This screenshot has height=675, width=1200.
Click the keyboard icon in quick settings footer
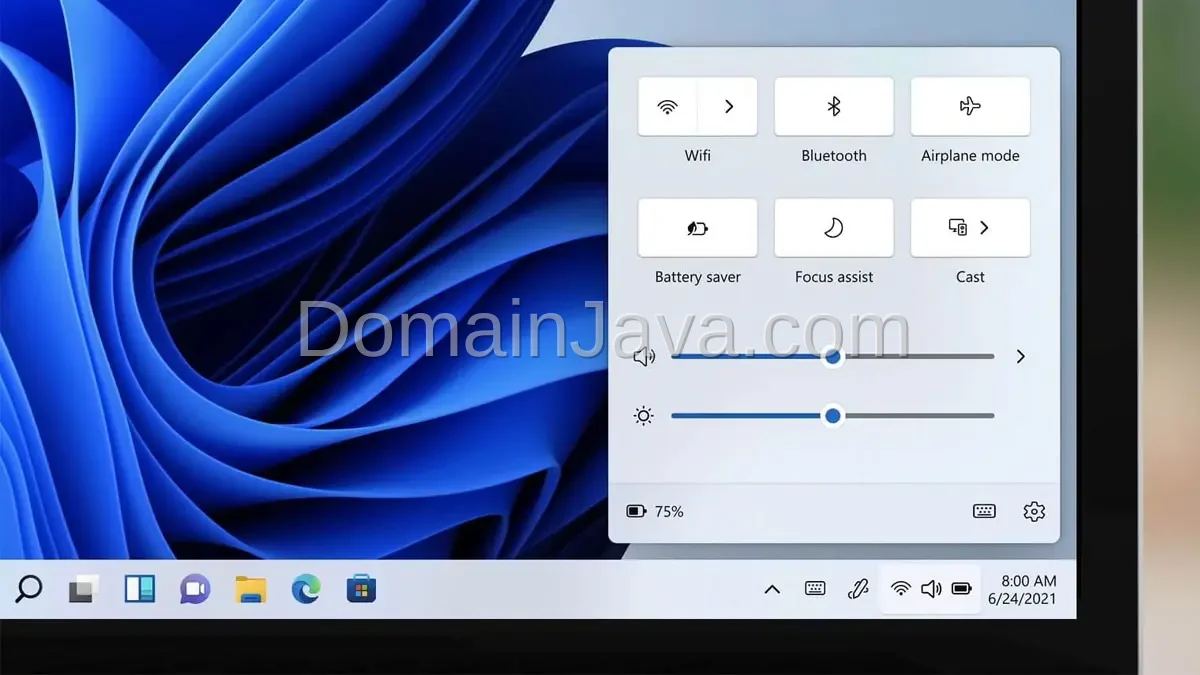984,511
